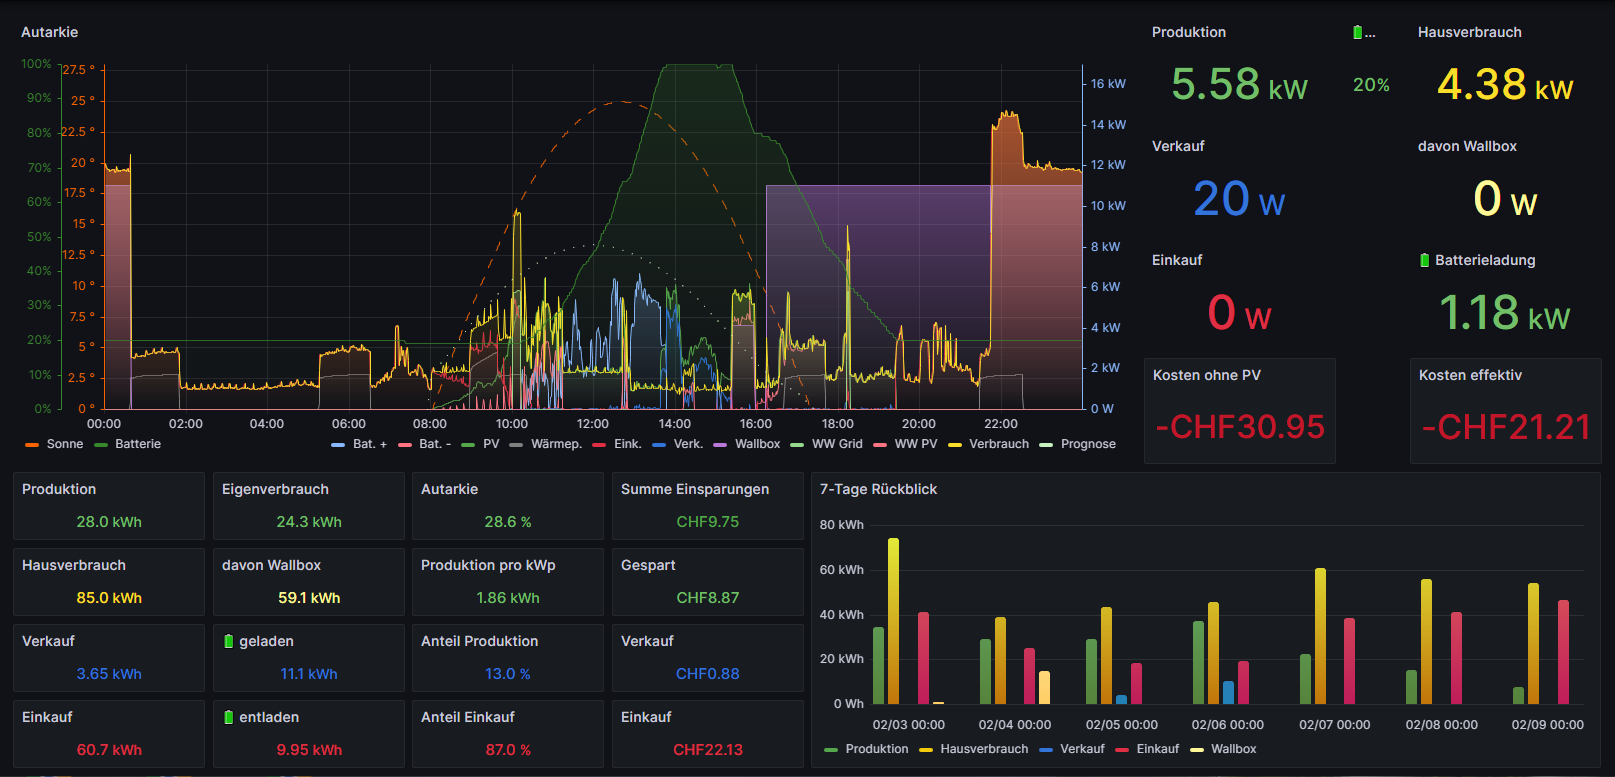
Task: Toggle Prognose series visibility in the legend
Action: coord(1088,444)
